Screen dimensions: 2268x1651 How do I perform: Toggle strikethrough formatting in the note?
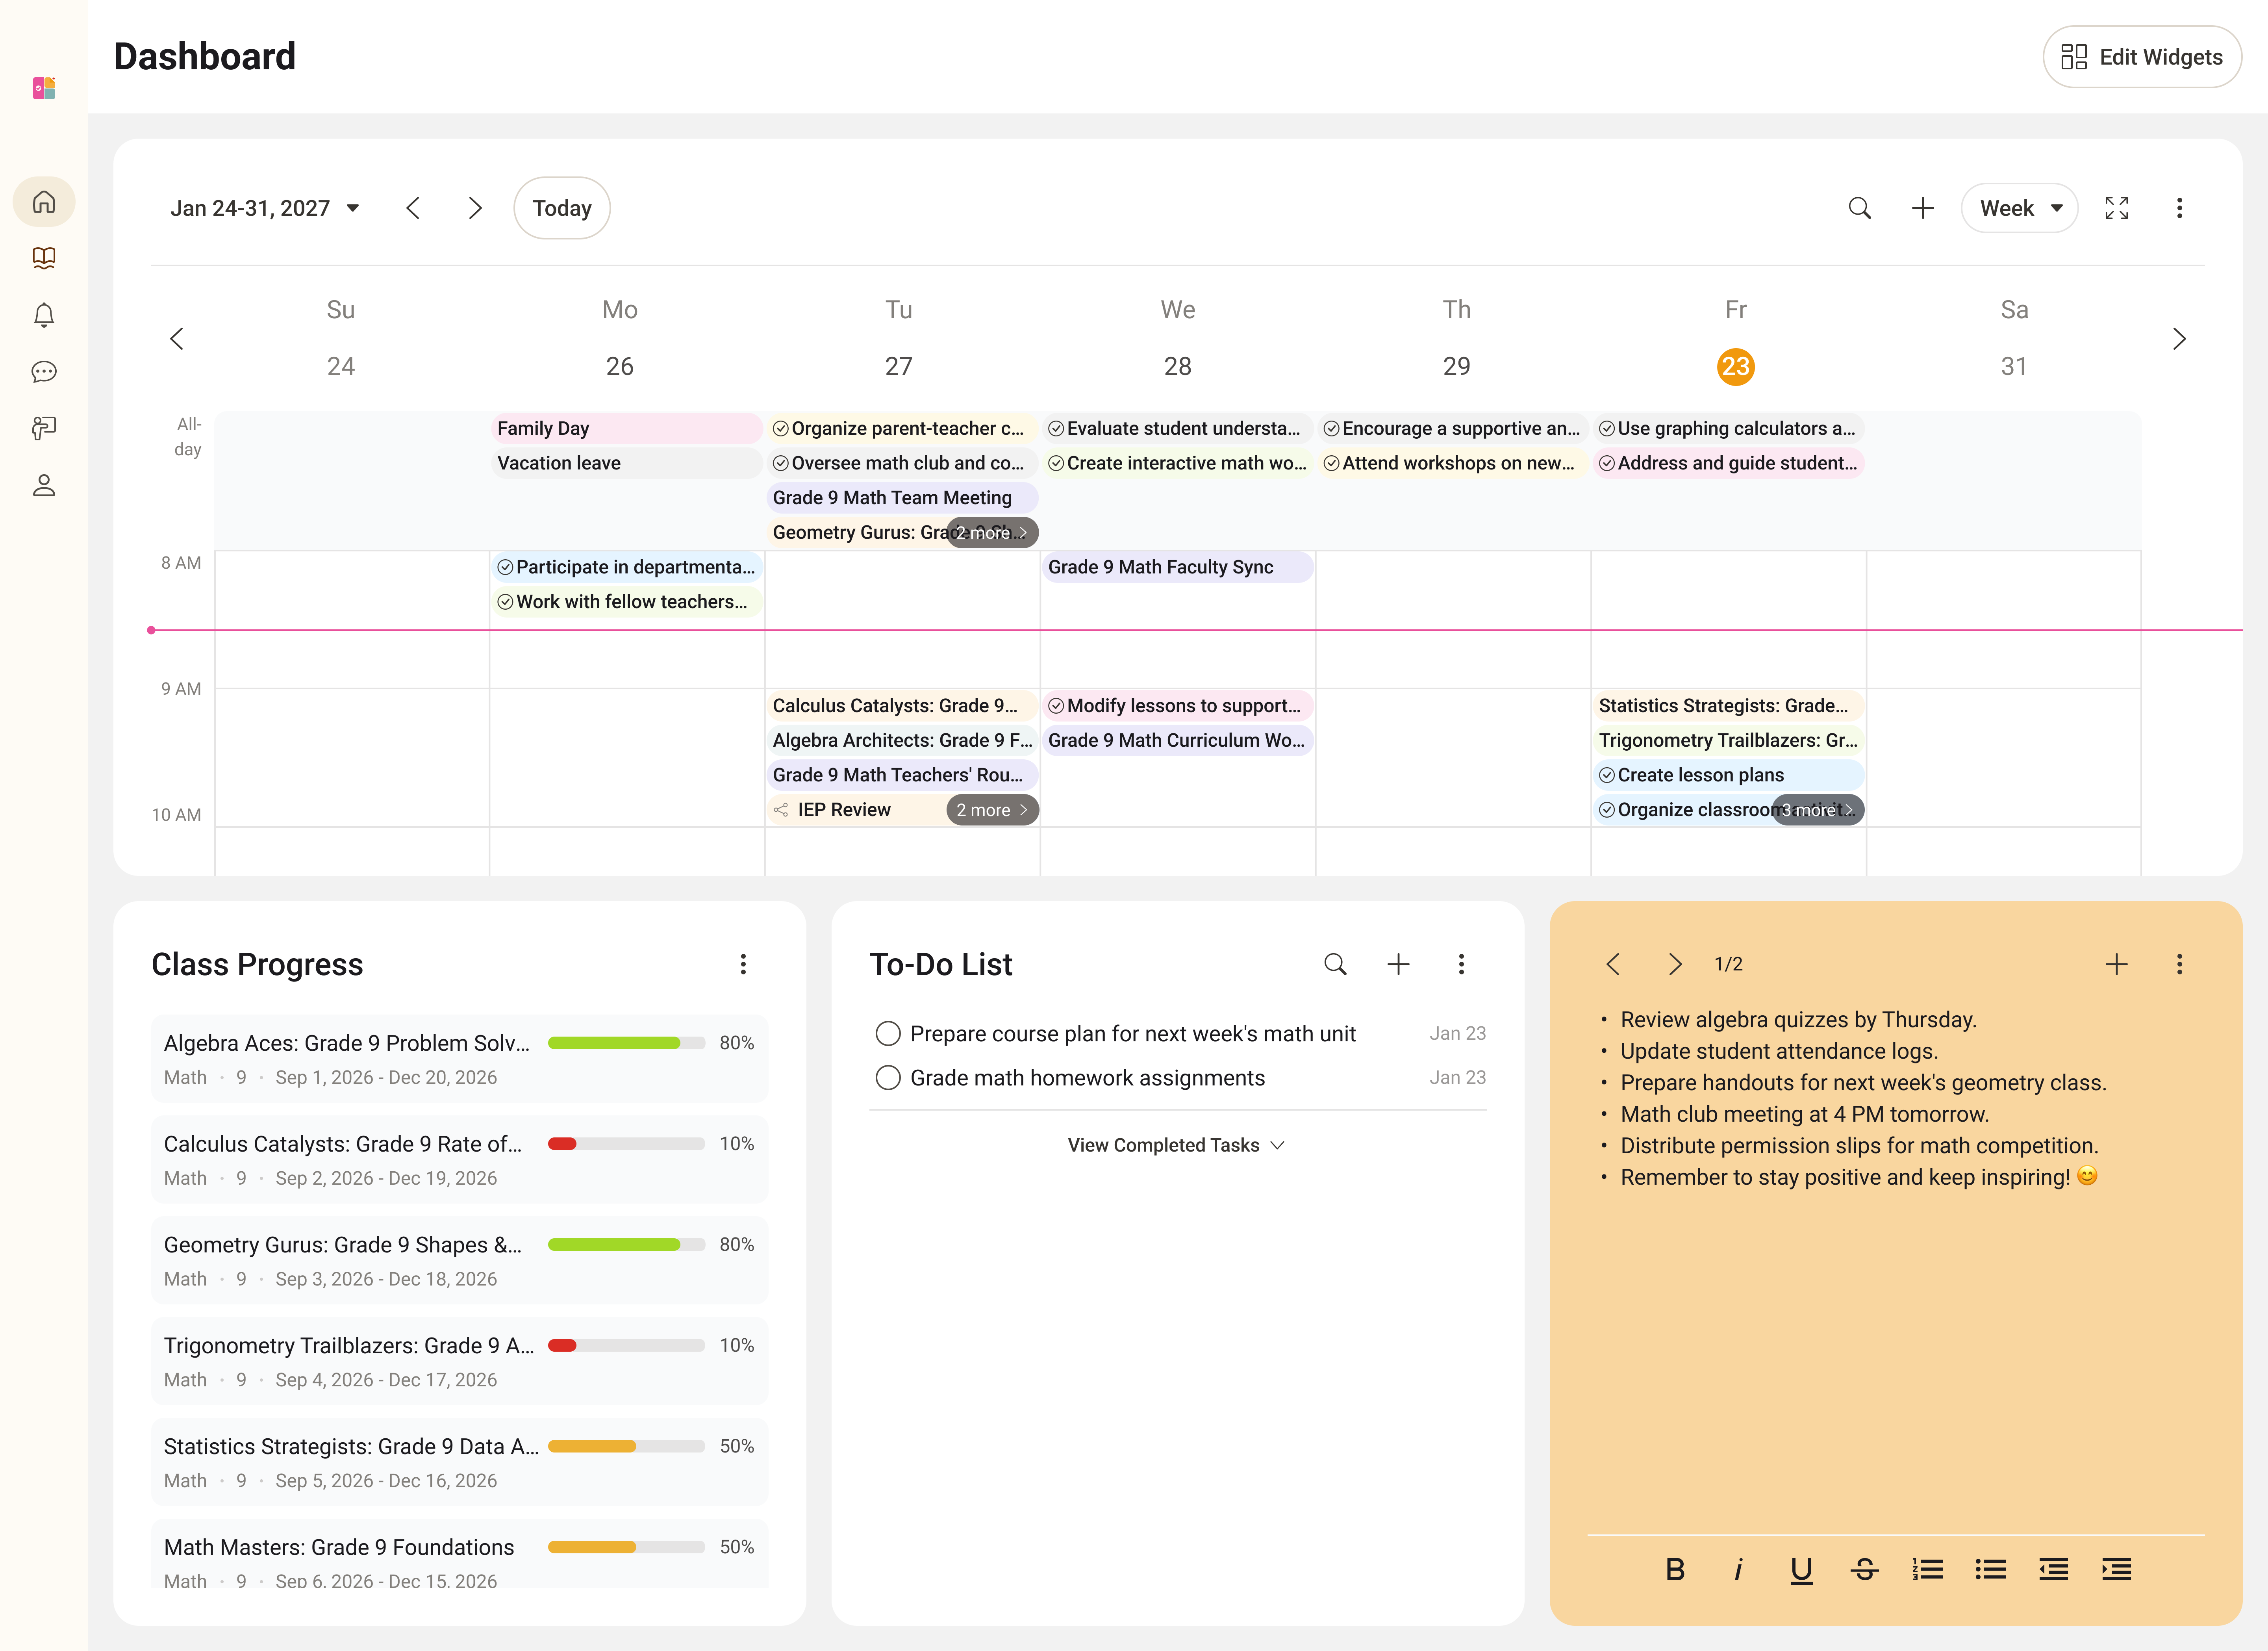coord(1864,1569)
